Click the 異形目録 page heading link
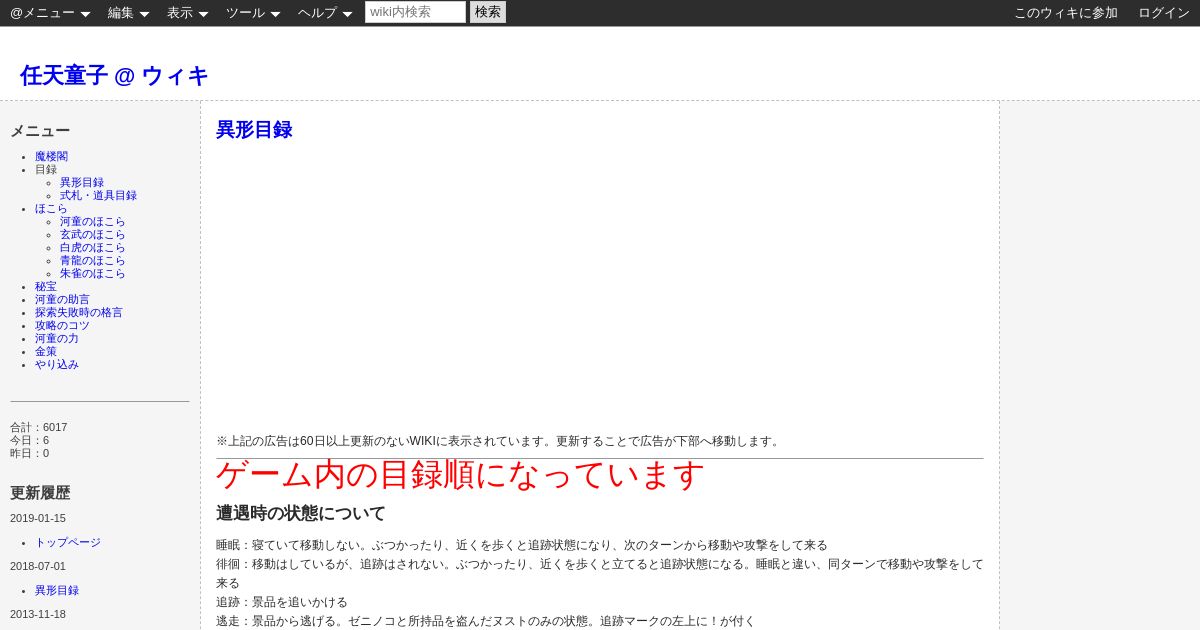This screenshot has height=630, width=1200. coord(254,130)
